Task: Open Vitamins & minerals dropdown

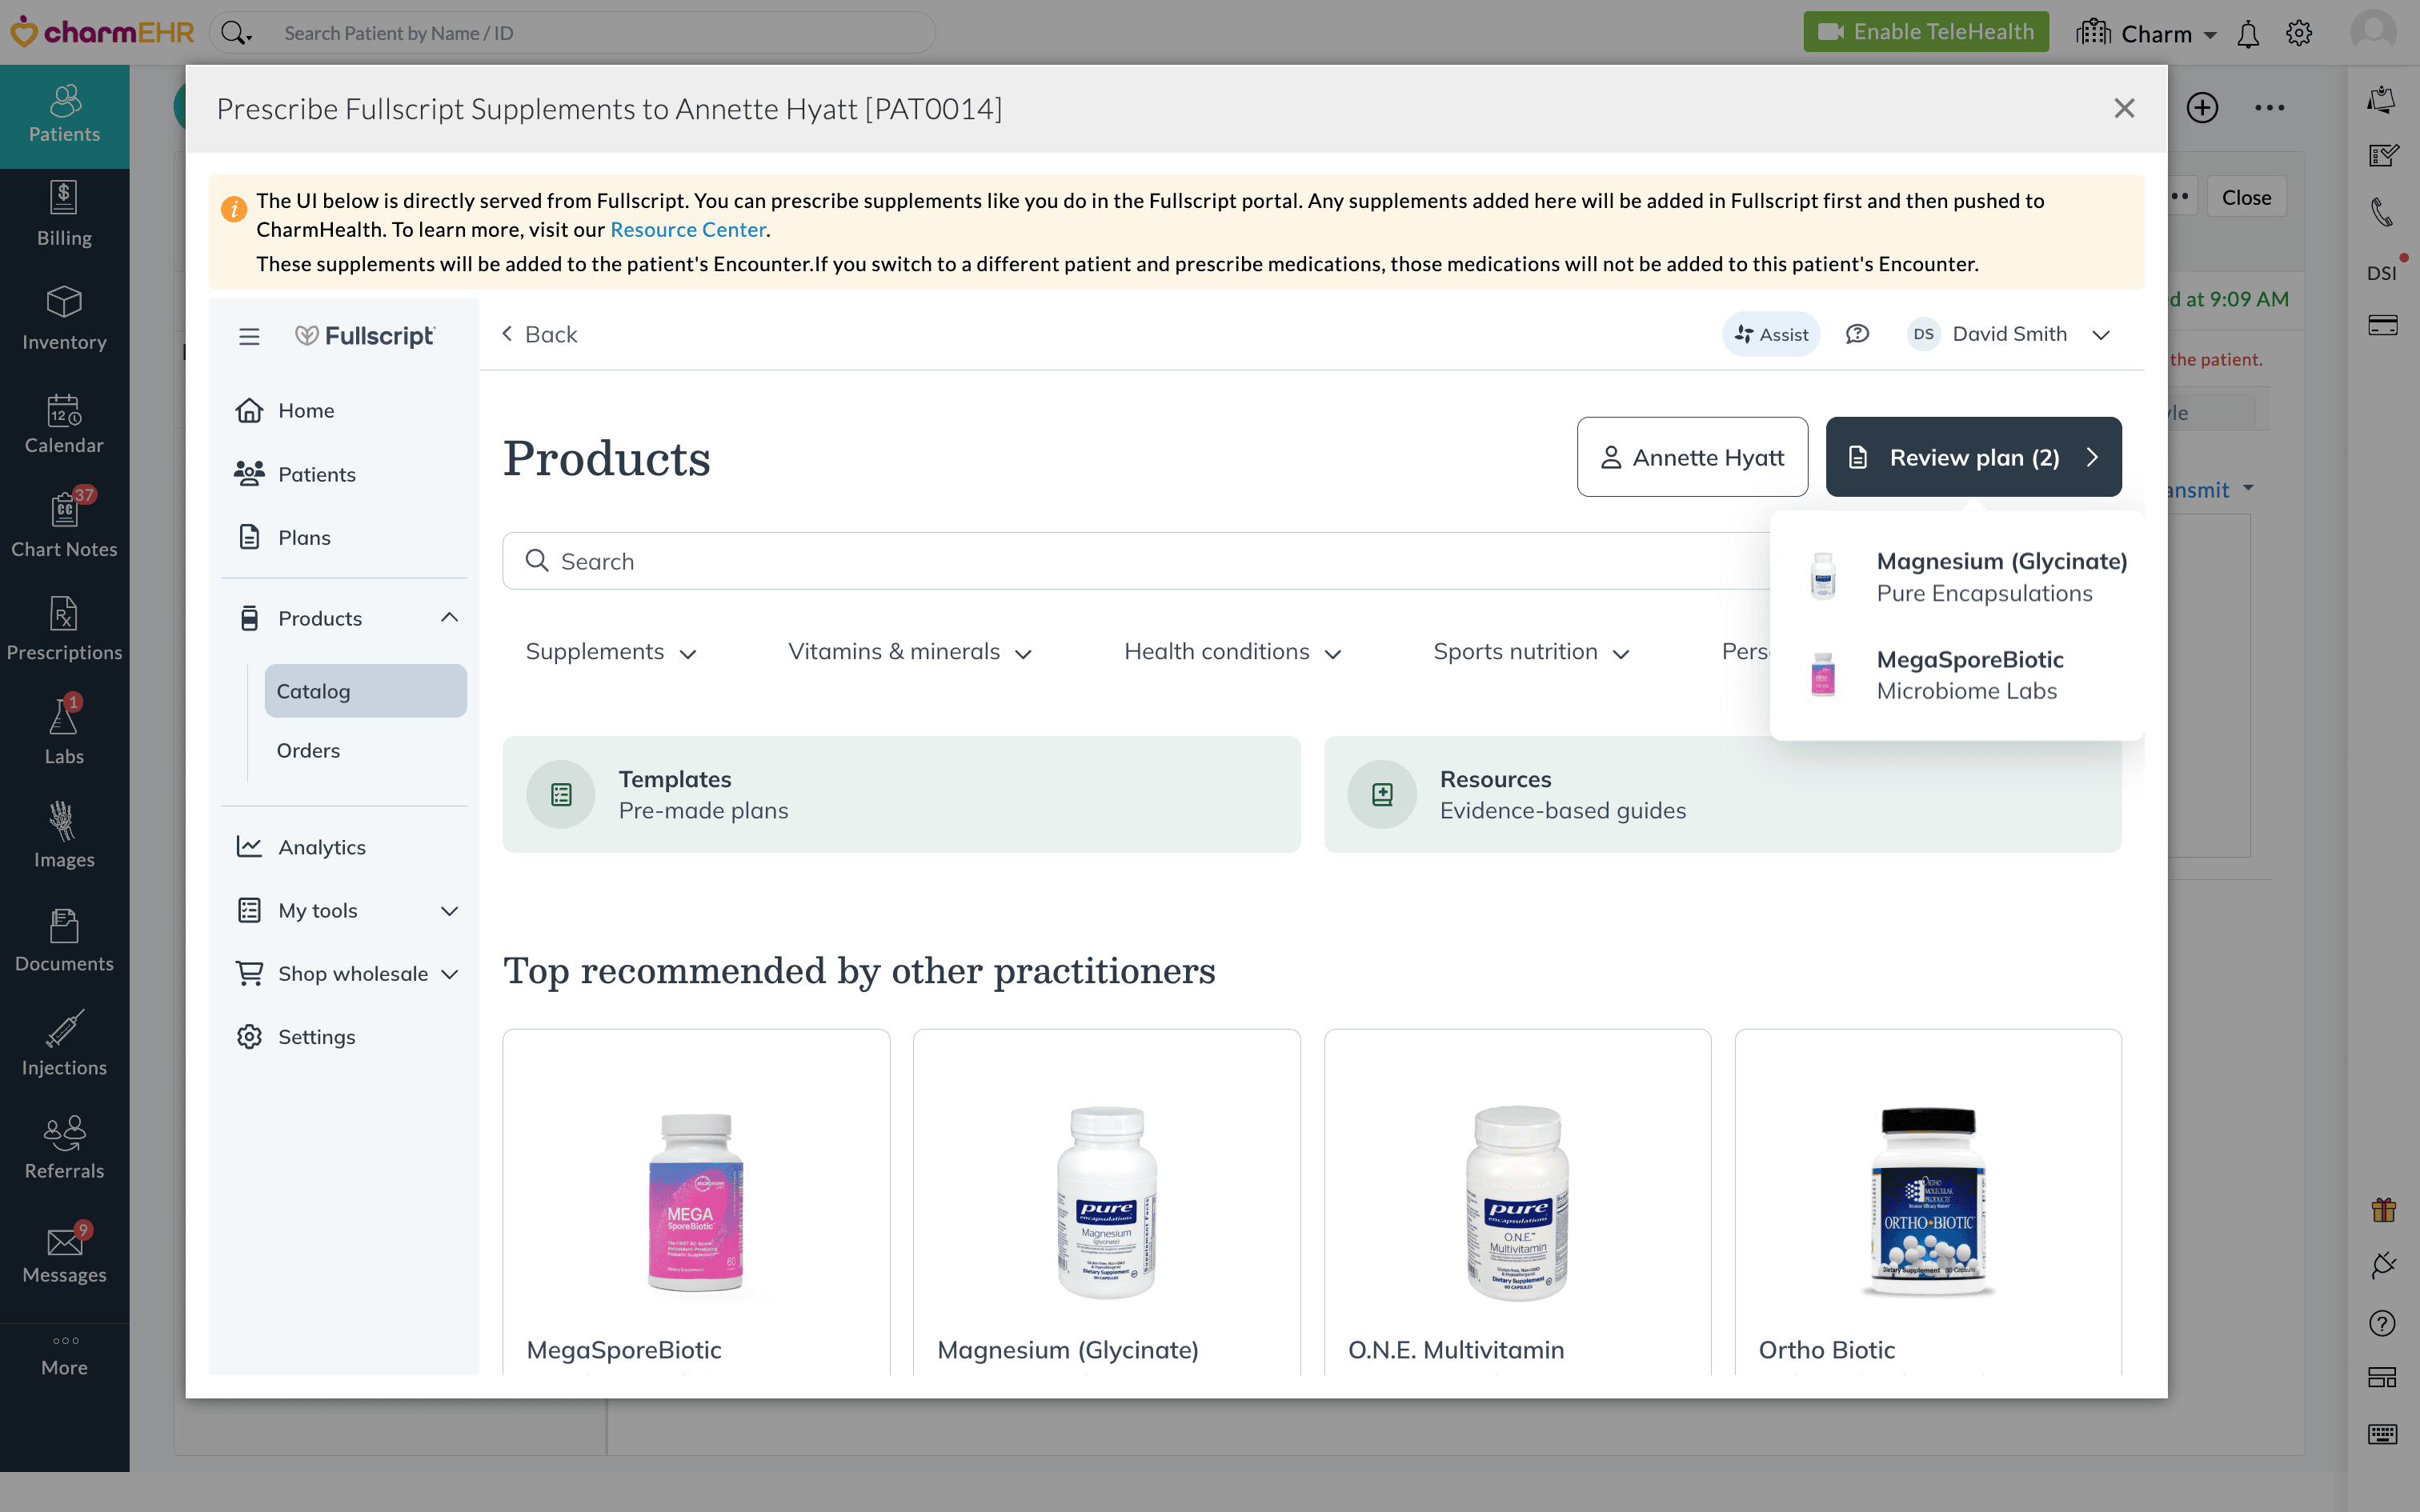Action: point(909,652)
